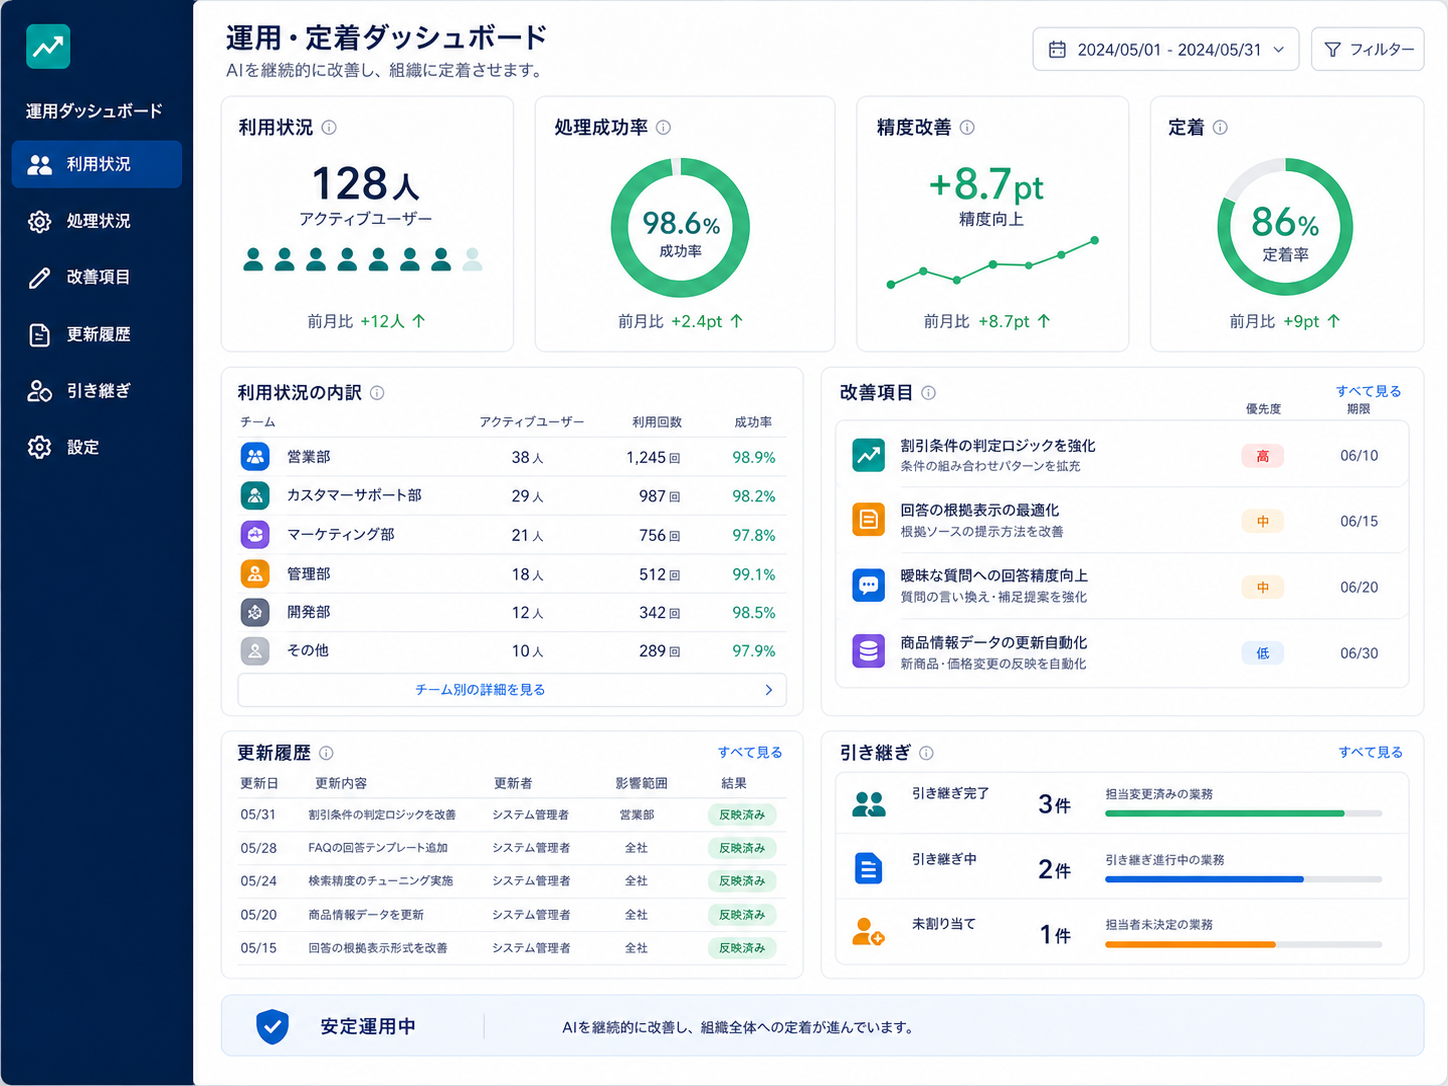1448x1086 pixels.
Task: Click the 商品情報データの更新自動化 database icon
Action: [x=868, y=652]
